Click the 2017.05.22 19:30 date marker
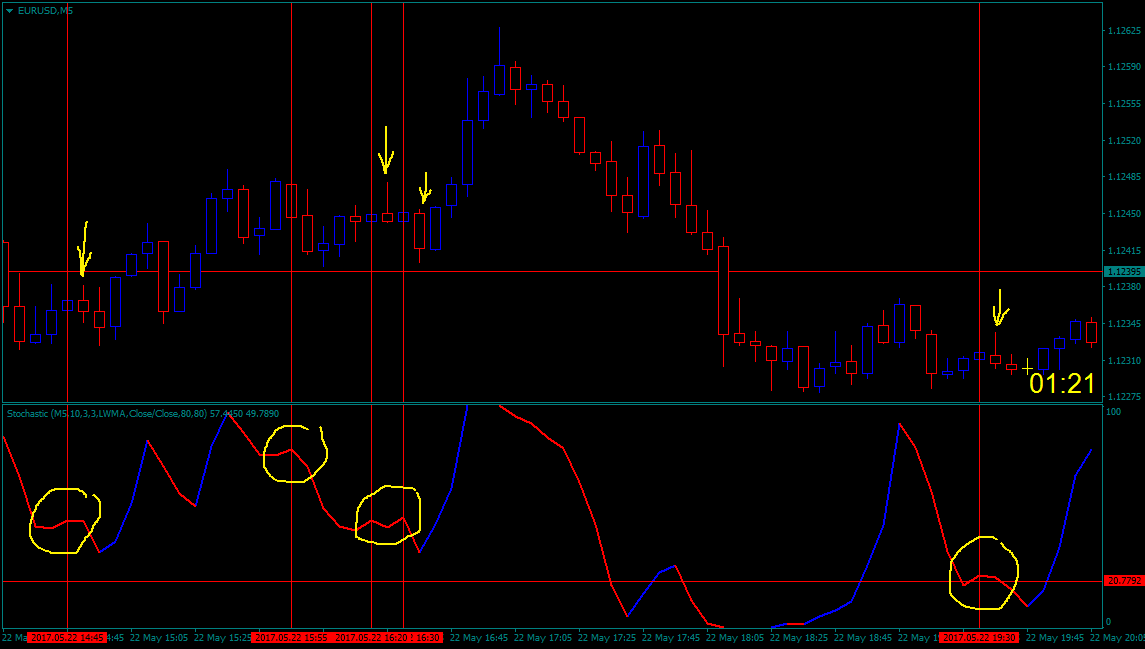The height and width of the screenshot is (649, 1145). 979,637
